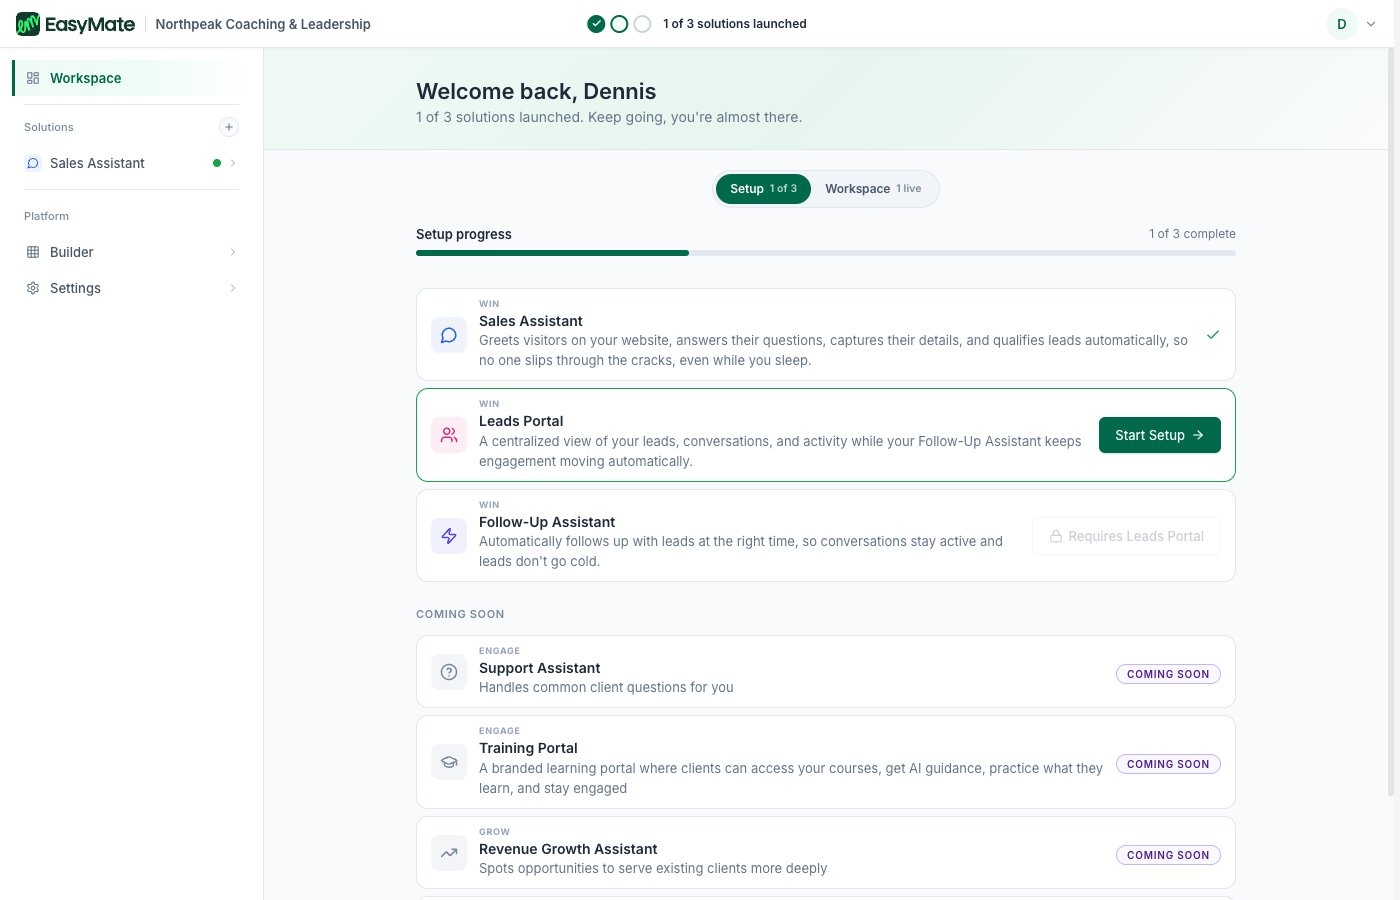Screen dimensions: 1400x900
Task: Switch to the Setup tab
Action: pyautogui.click(x=763, y=189)
